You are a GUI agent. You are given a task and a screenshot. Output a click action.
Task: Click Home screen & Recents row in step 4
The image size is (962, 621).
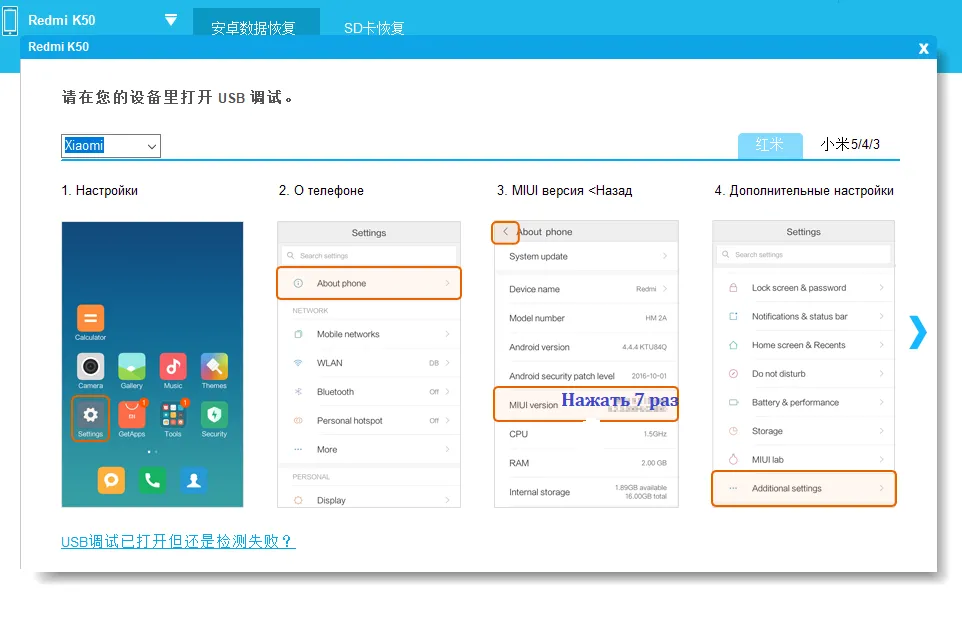click(x=804, y=345)
